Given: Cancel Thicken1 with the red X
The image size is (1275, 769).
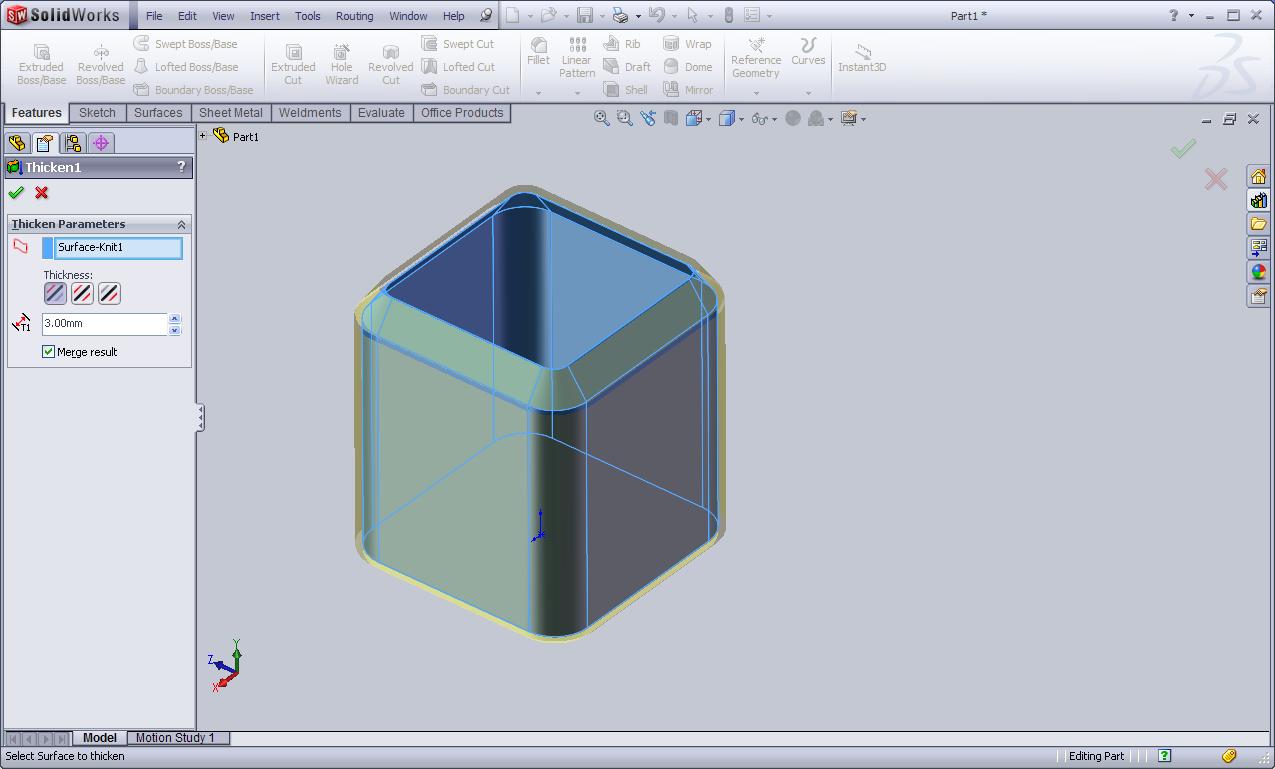Looking at the screenshot, I should 41,192.
